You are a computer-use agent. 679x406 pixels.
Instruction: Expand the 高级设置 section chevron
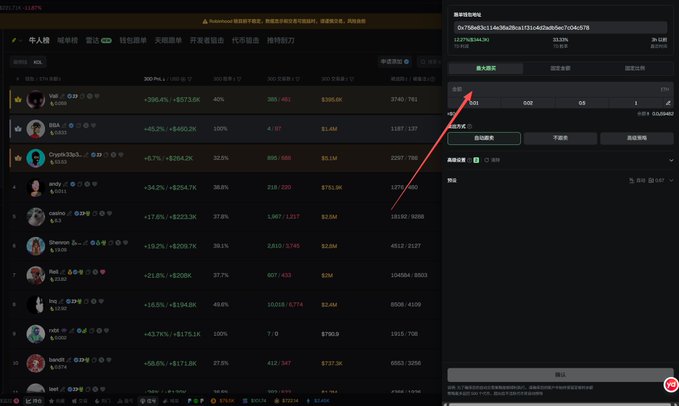coord(671,160)
